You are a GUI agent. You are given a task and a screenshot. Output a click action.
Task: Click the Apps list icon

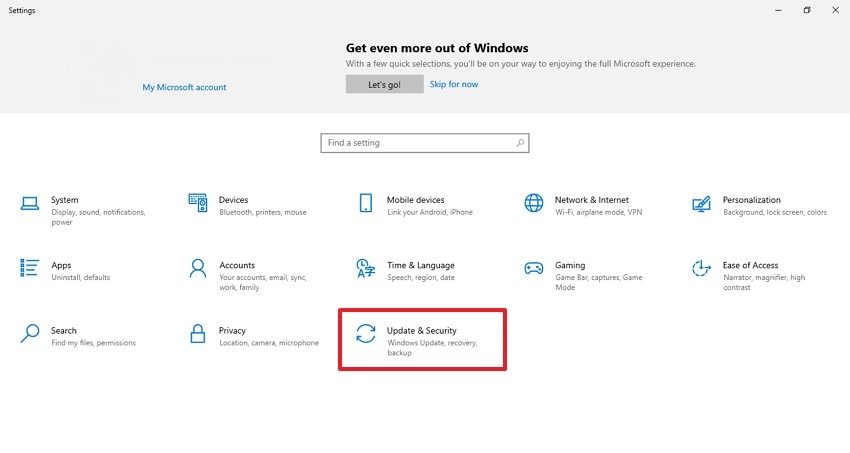(30, 268)
